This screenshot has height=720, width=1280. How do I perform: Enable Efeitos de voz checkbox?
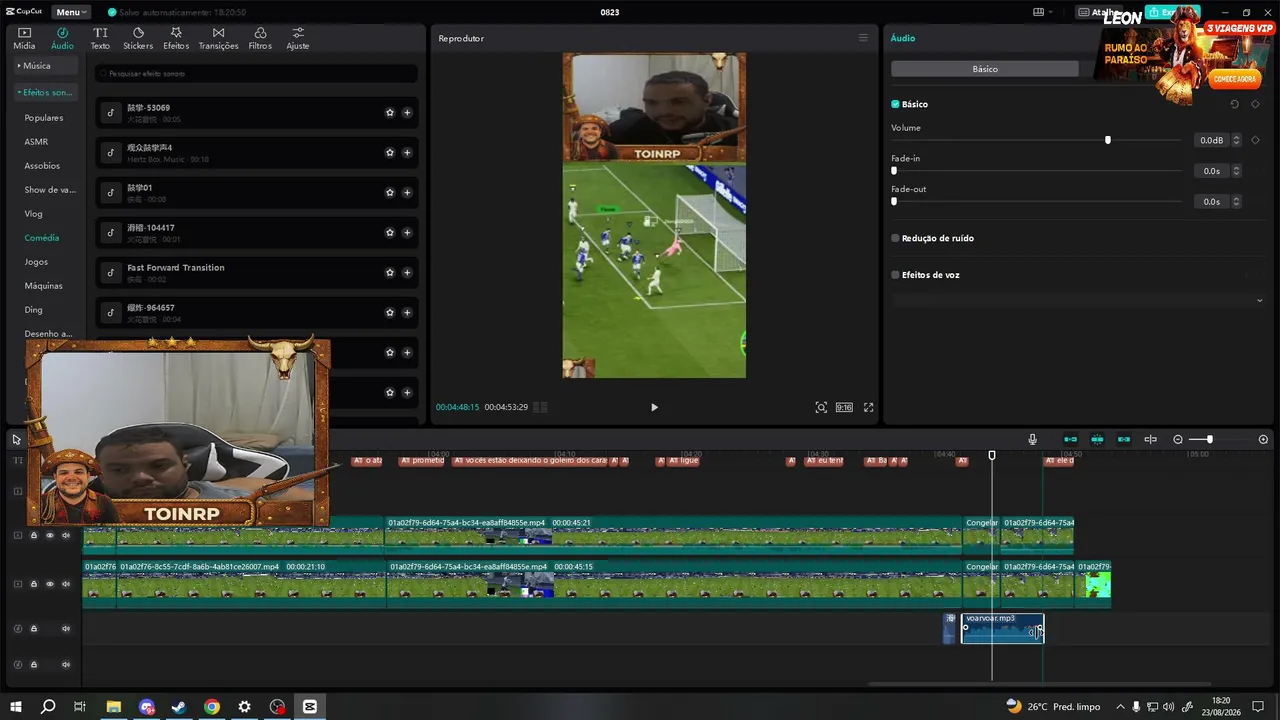point(896,275)
